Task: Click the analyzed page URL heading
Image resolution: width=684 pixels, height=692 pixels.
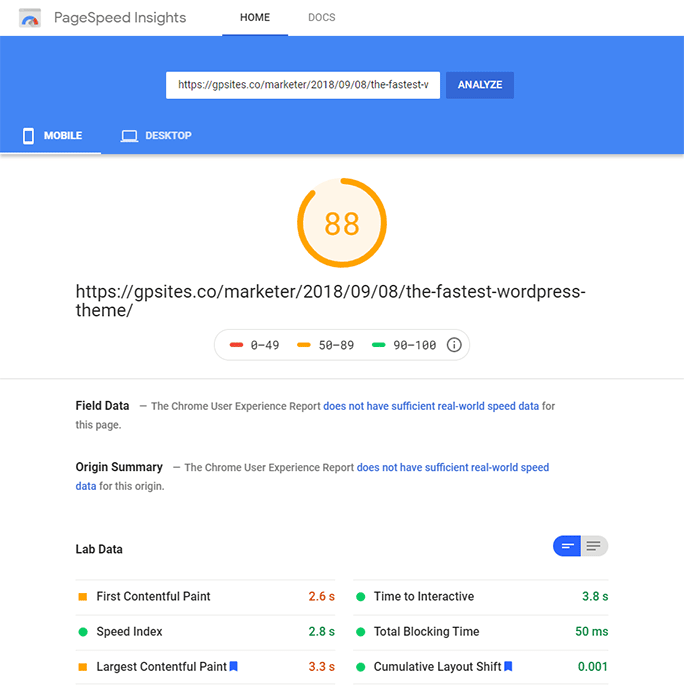Action: point(331,301)
